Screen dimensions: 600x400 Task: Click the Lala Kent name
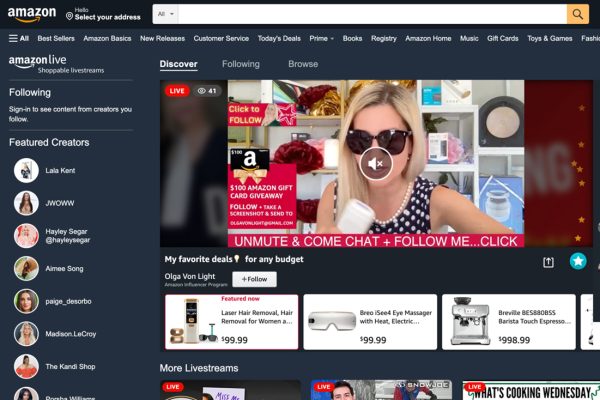click(60, 171)
